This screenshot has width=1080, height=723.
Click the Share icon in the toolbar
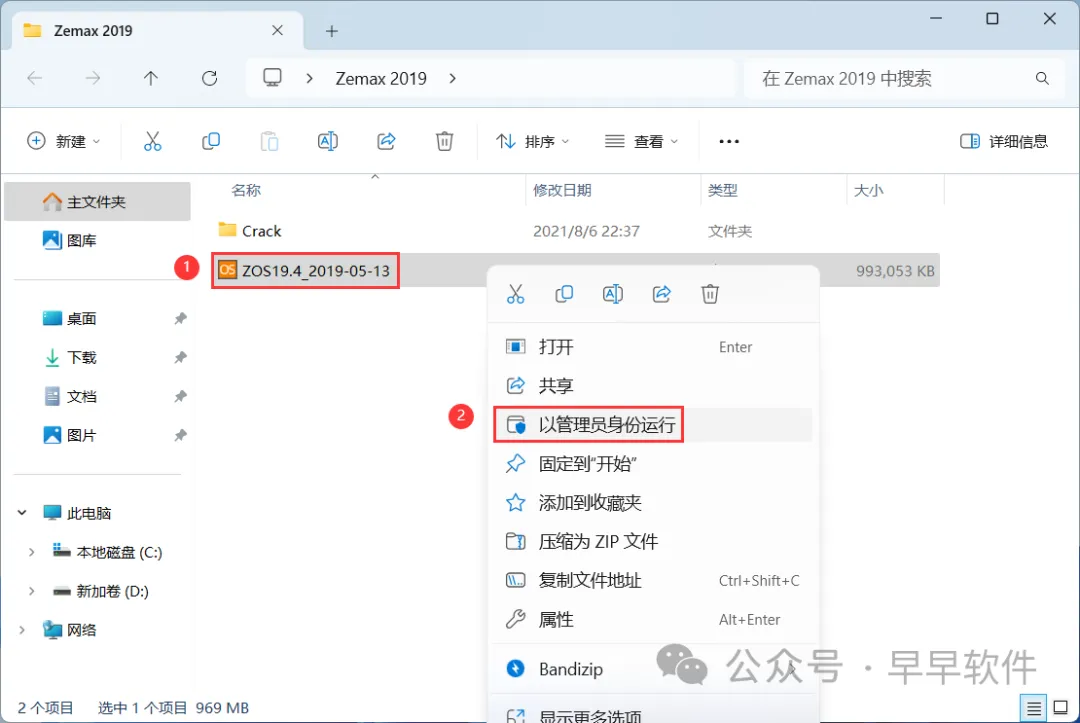[x=386, y=141]
